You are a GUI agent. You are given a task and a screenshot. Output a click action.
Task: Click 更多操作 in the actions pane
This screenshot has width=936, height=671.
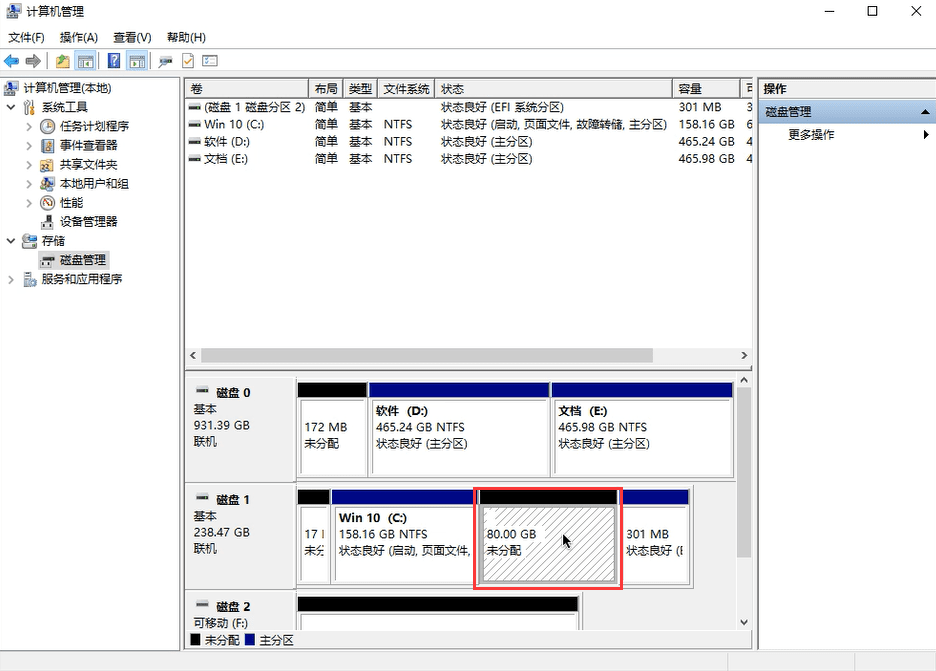click(x=811, y=135)
